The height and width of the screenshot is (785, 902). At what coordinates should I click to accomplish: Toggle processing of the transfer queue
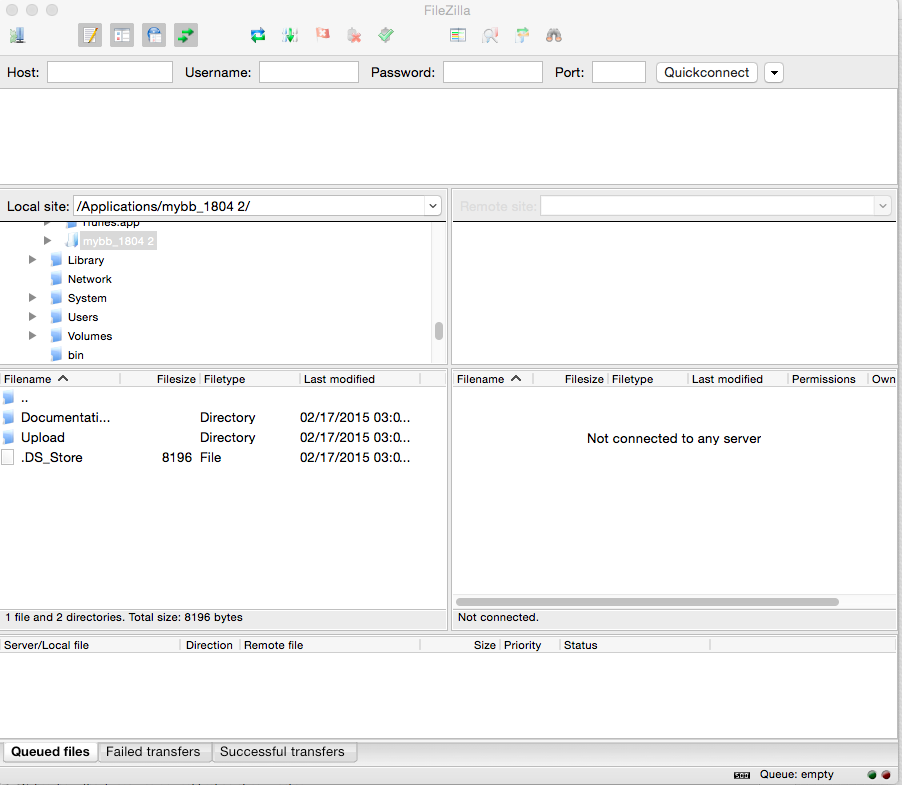coord(290,36)
